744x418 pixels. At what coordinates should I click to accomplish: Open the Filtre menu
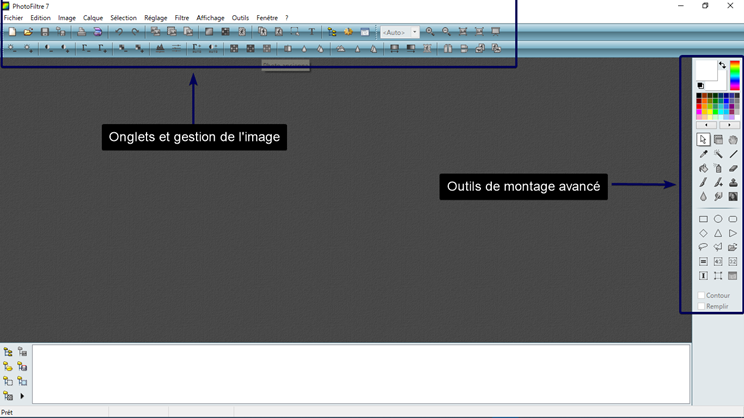coord(181,18)
